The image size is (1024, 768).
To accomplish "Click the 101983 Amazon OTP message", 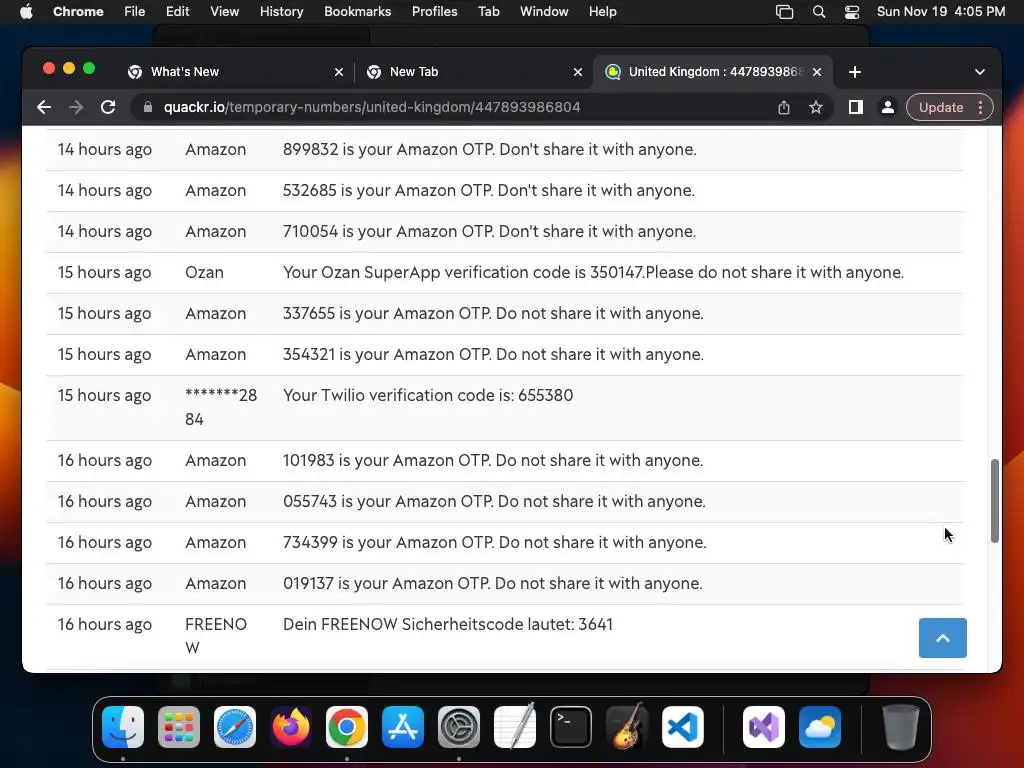I will pyautogui.click(x=493, y=460).
